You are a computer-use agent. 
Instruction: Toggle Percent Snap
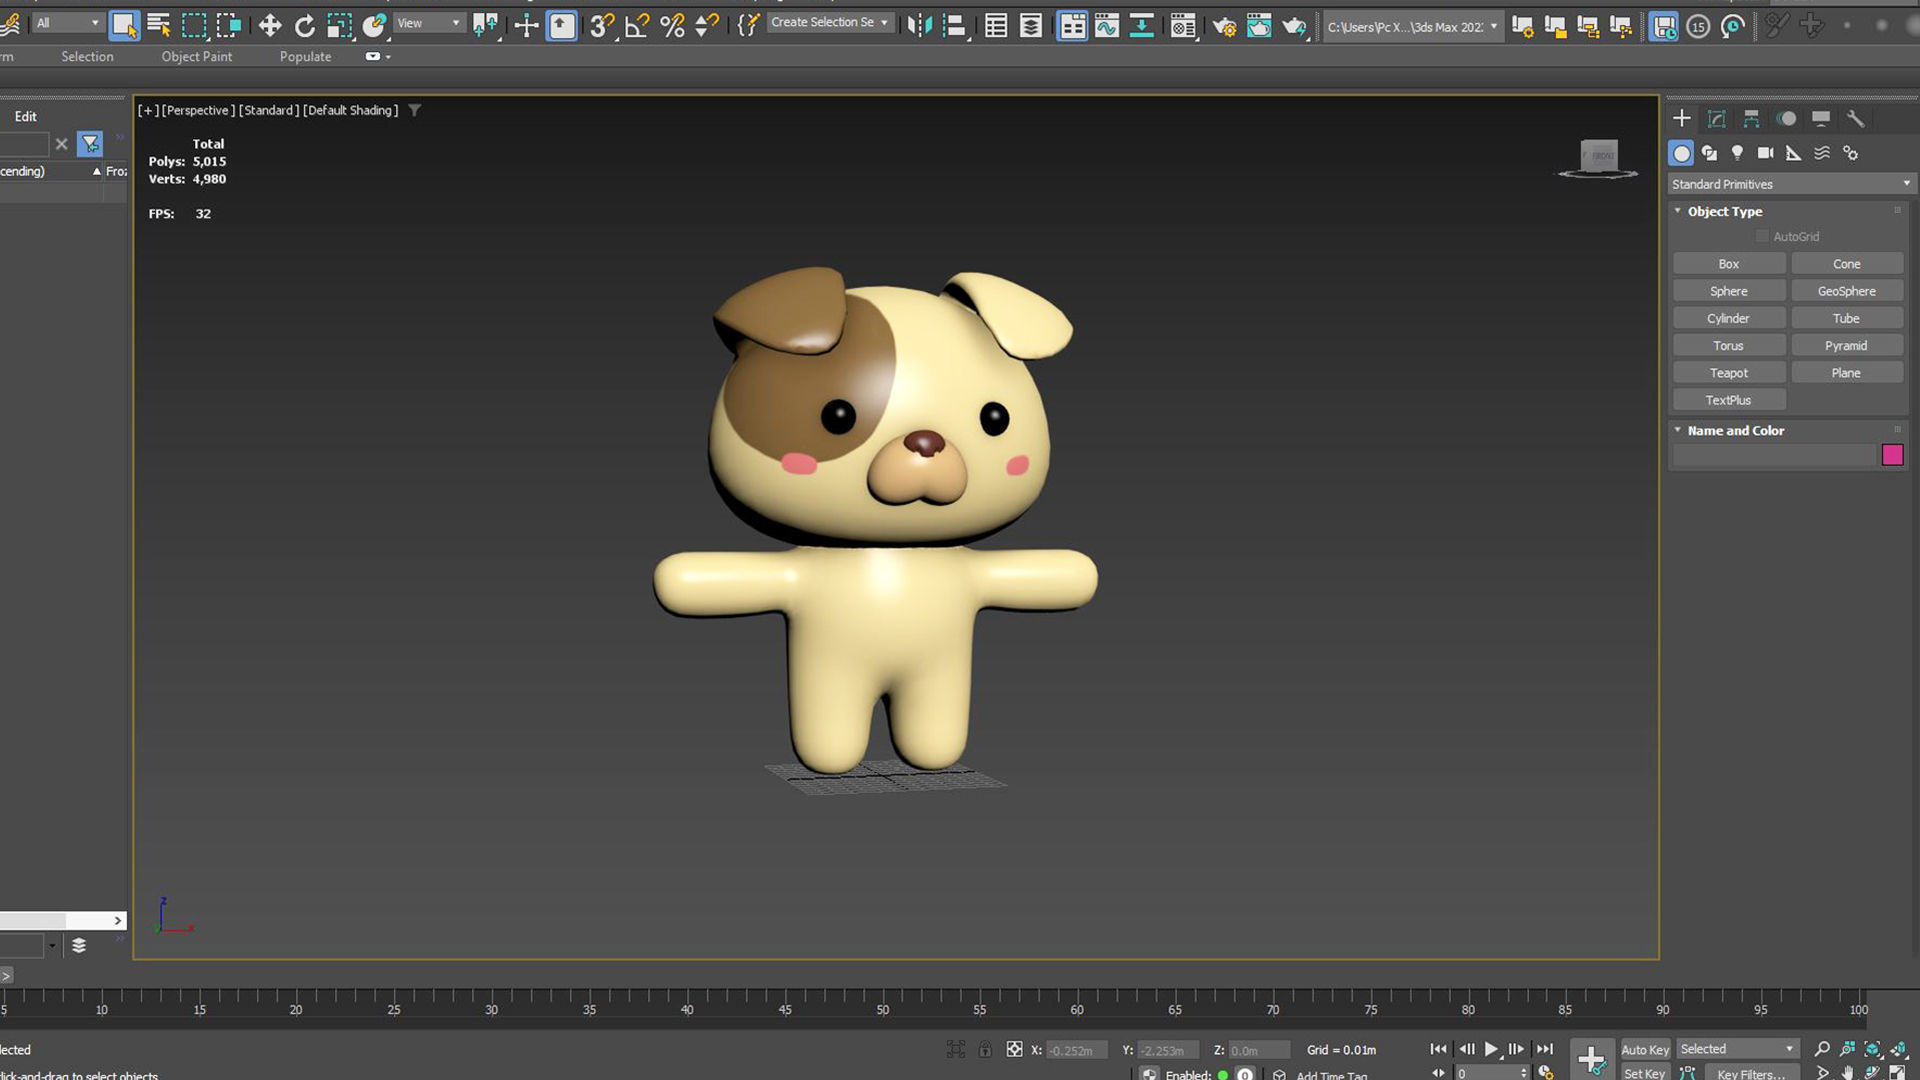pos(672,25)
